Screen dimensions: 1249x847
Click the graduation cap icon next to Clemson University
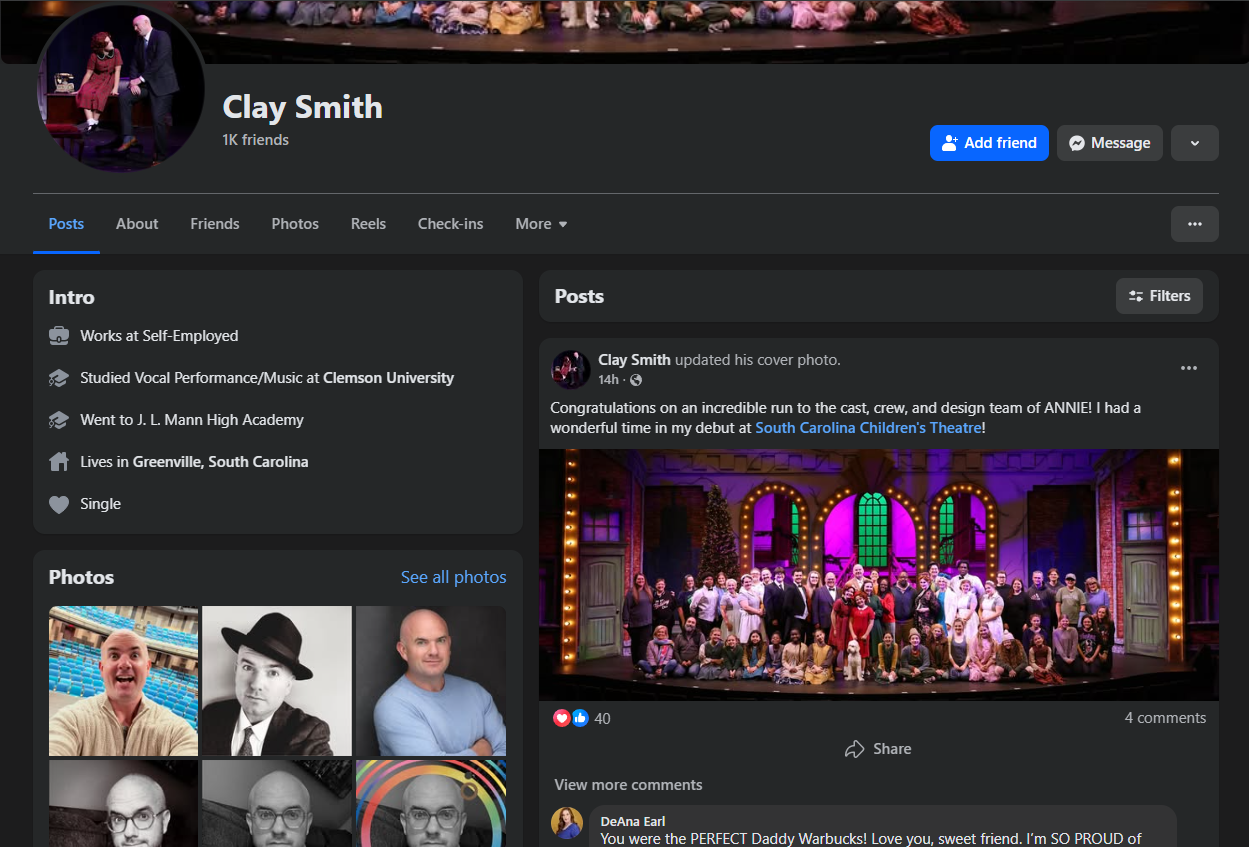tap(59, 377)
